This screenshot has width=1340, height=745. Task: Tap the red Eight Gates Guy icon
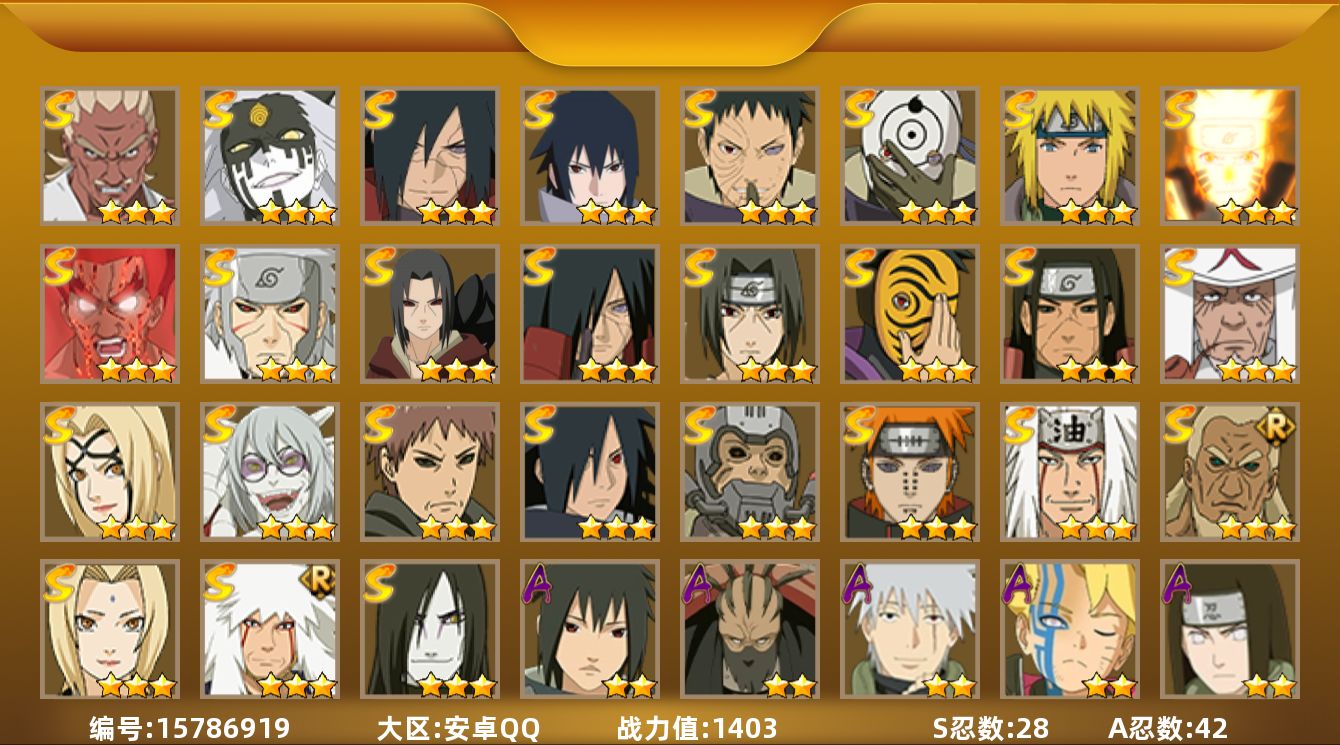pos(110,314)
